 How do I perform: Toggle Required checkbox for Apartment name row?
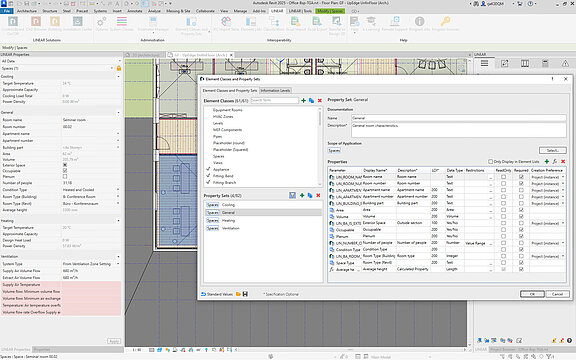(521, 190)
